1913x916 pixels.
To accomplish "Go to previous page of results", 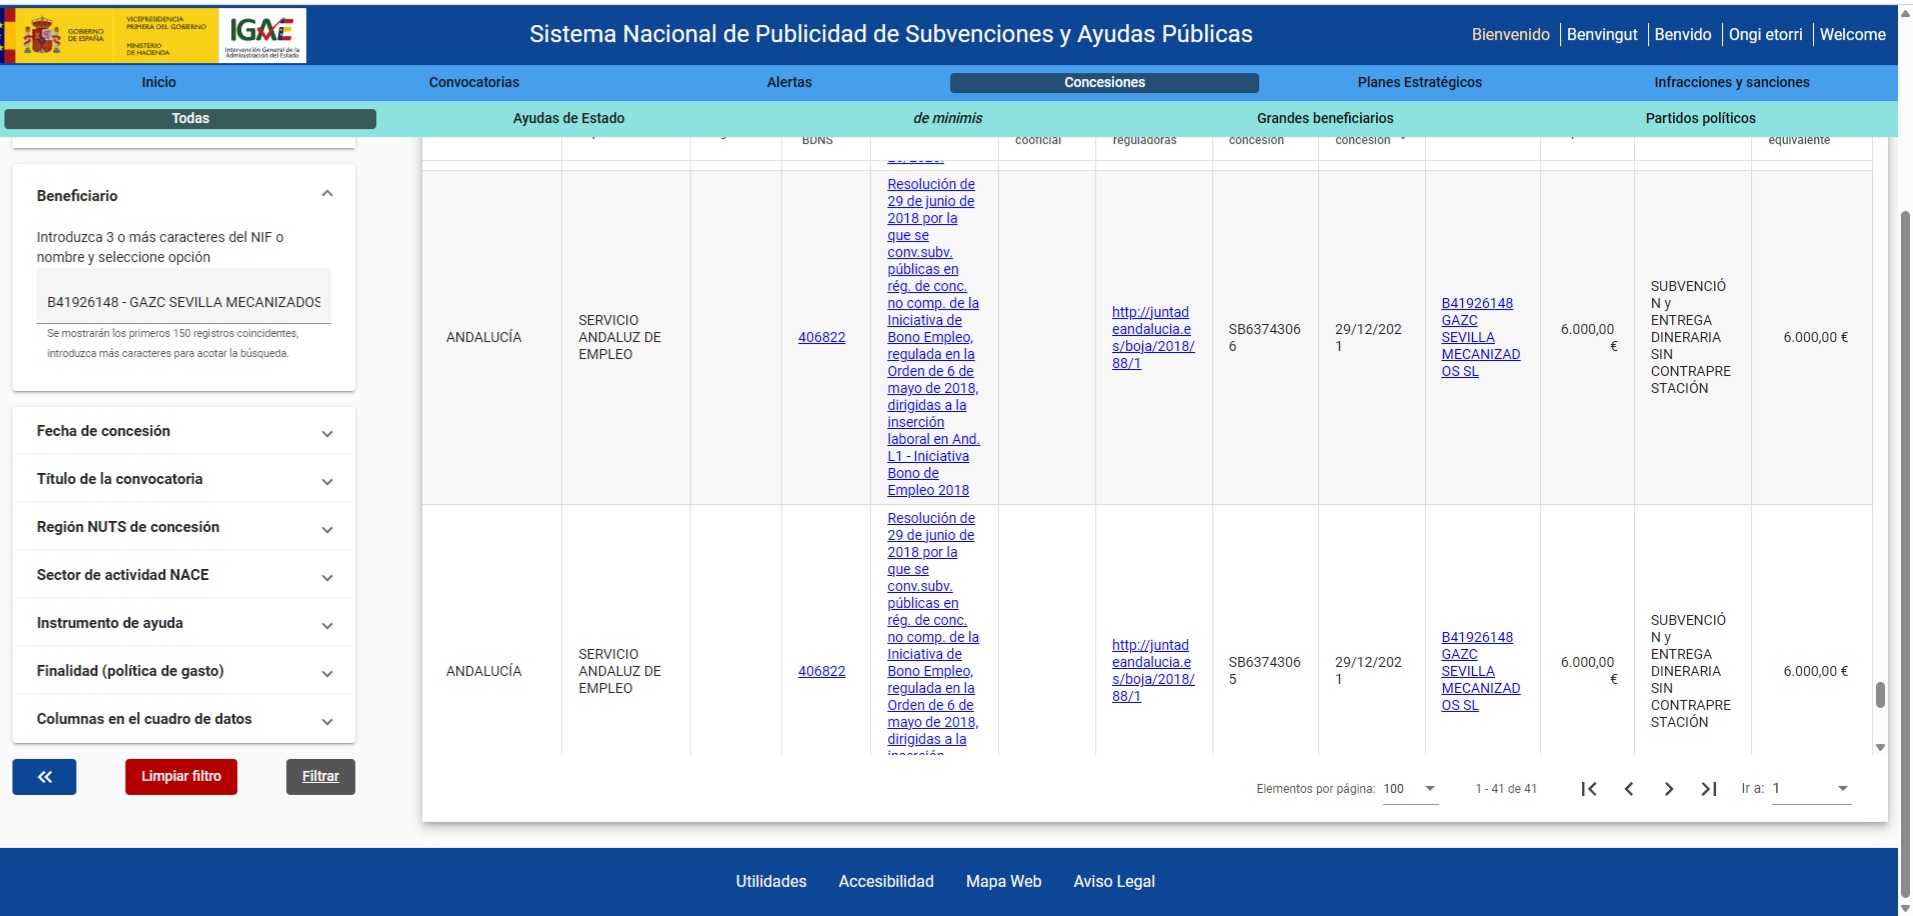I will click(1629, 789).
